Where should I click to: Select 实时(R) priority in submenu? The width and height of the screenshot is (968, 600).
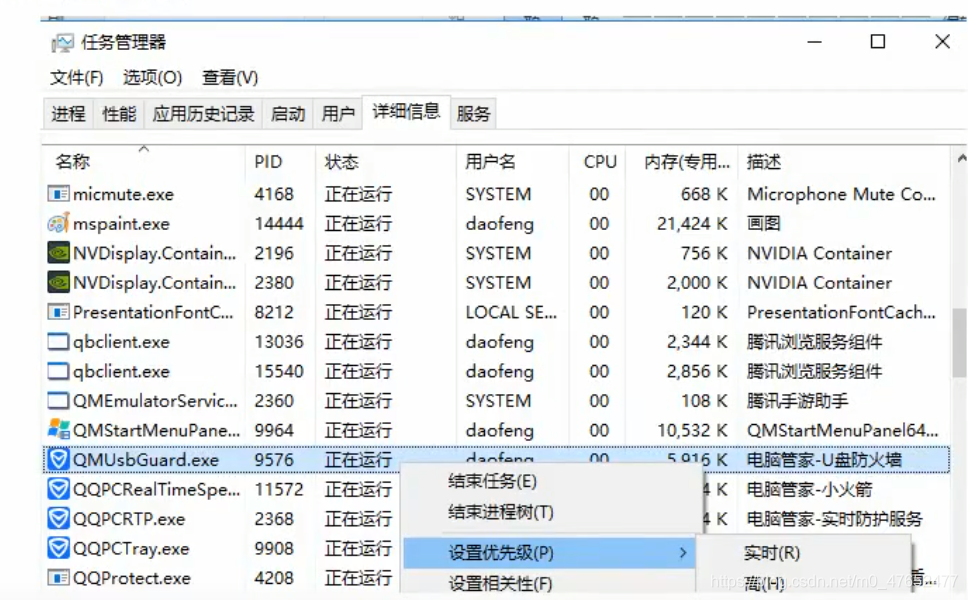(x=772, y=552)
